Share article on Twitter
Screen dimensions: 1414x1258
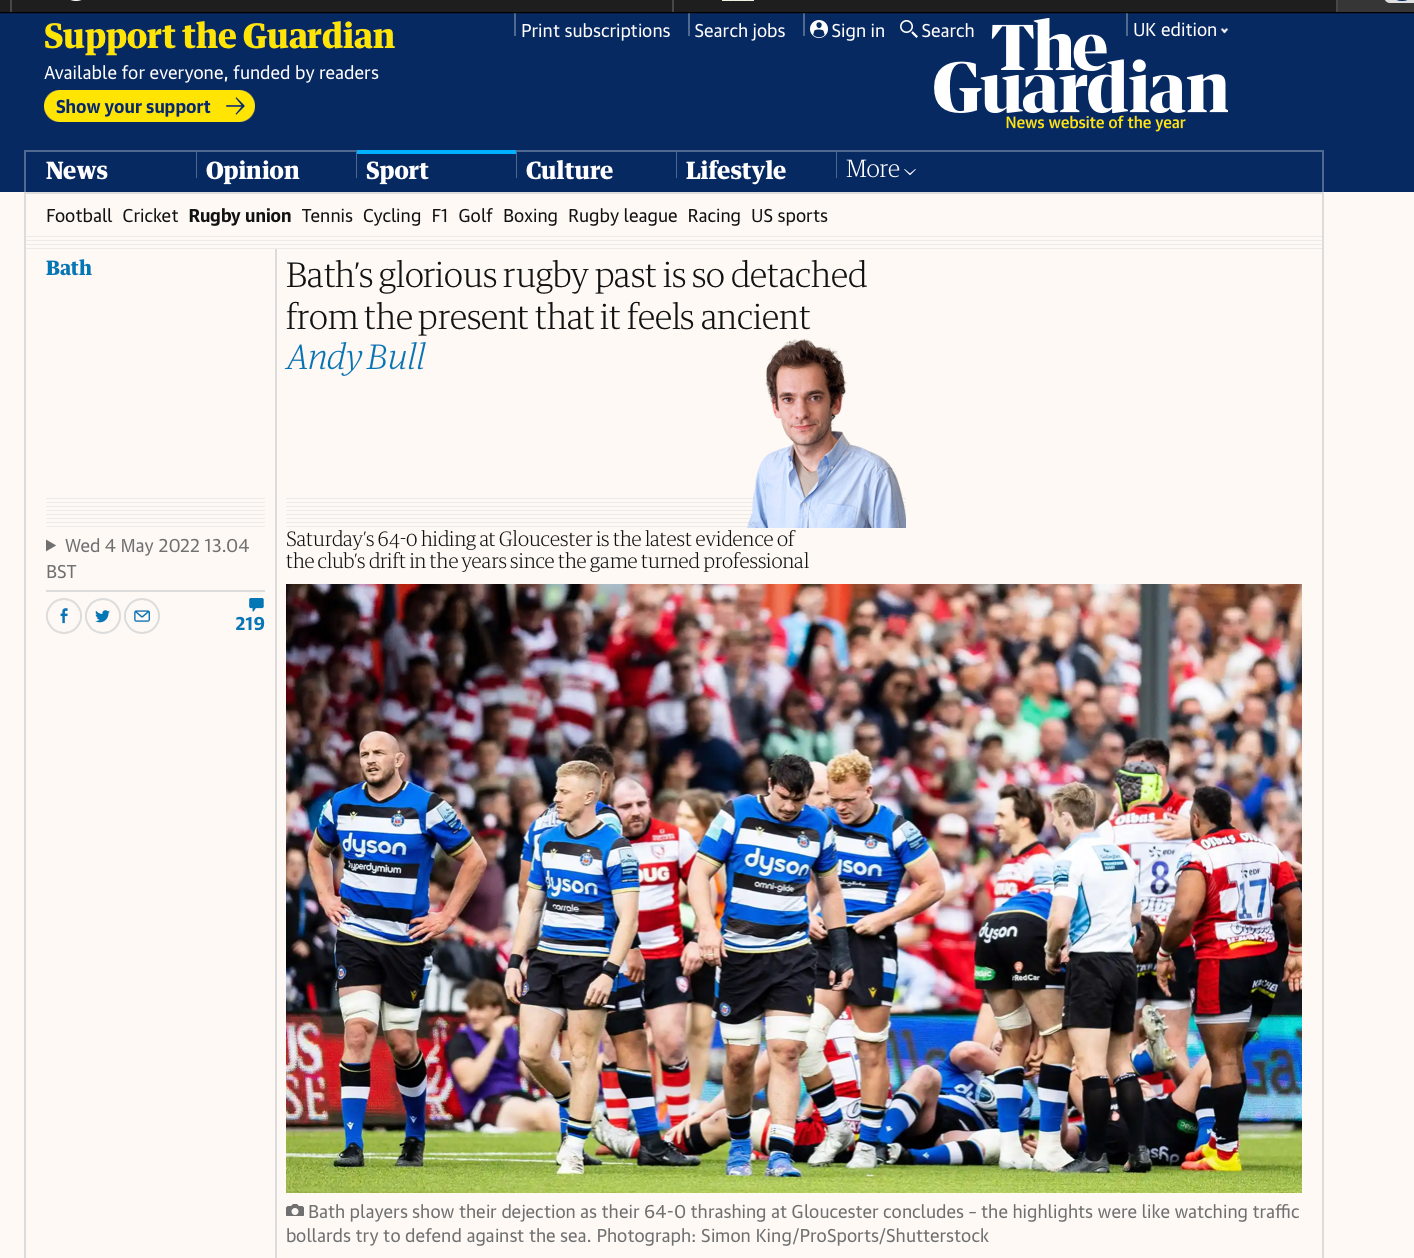pos(103,616)
